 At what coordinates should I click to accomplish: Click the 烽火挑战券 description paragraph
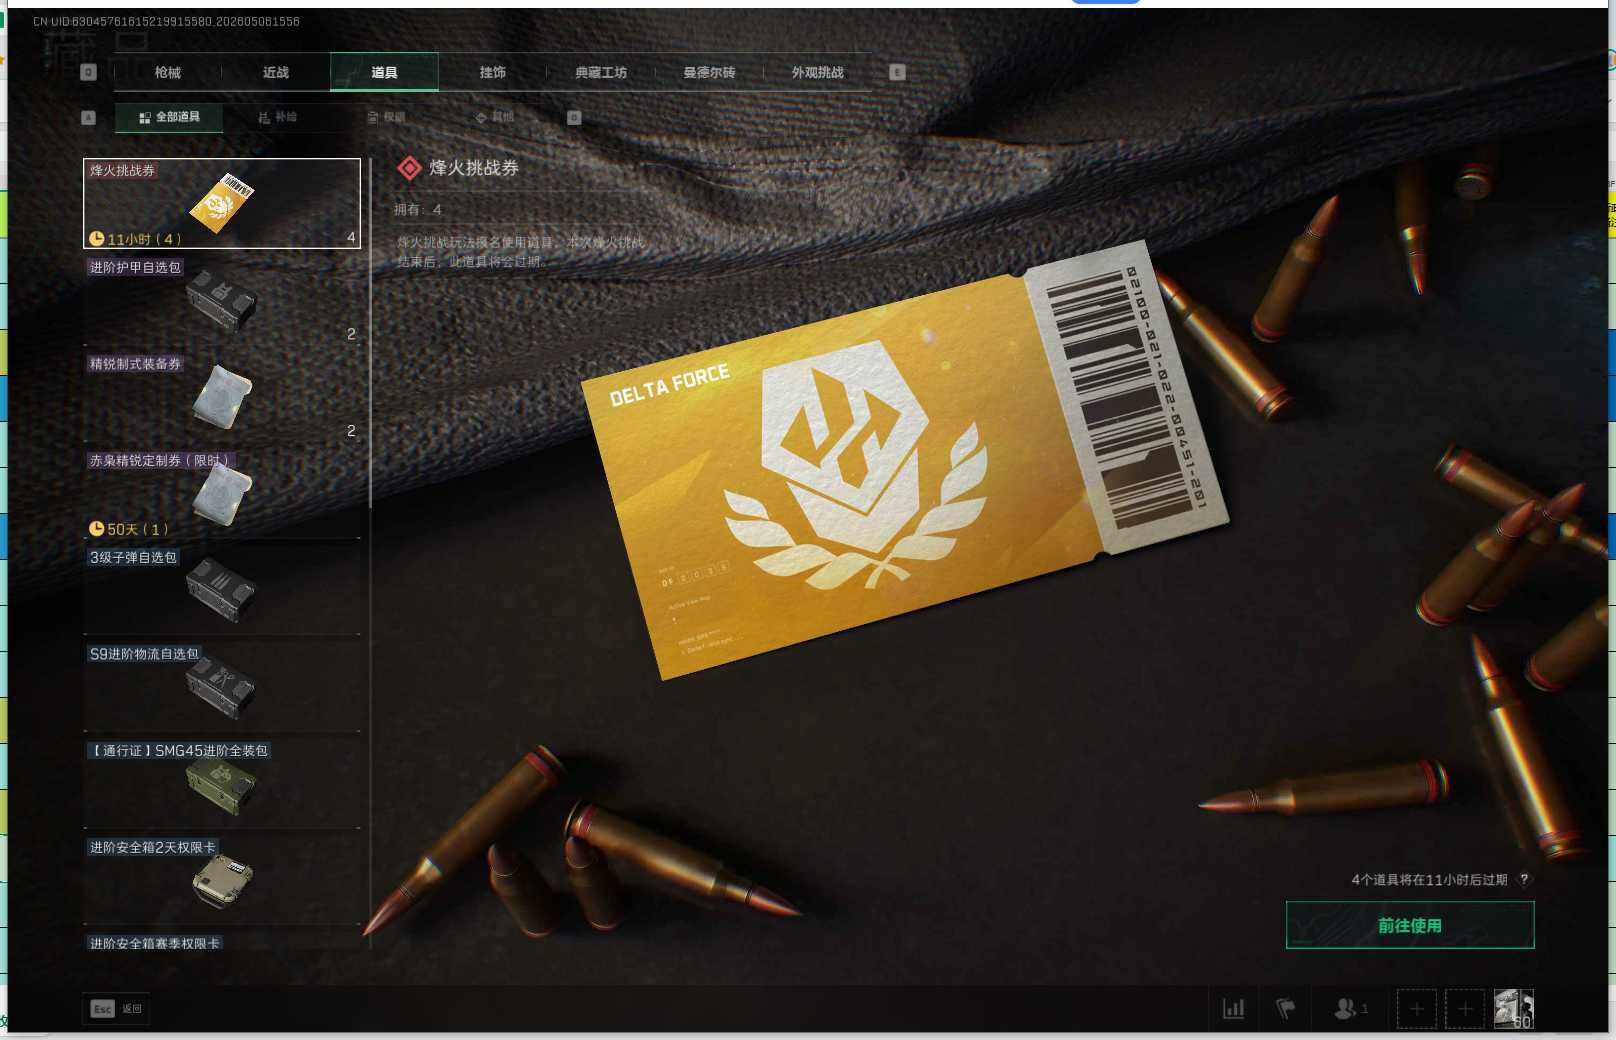tap(521, 252)
